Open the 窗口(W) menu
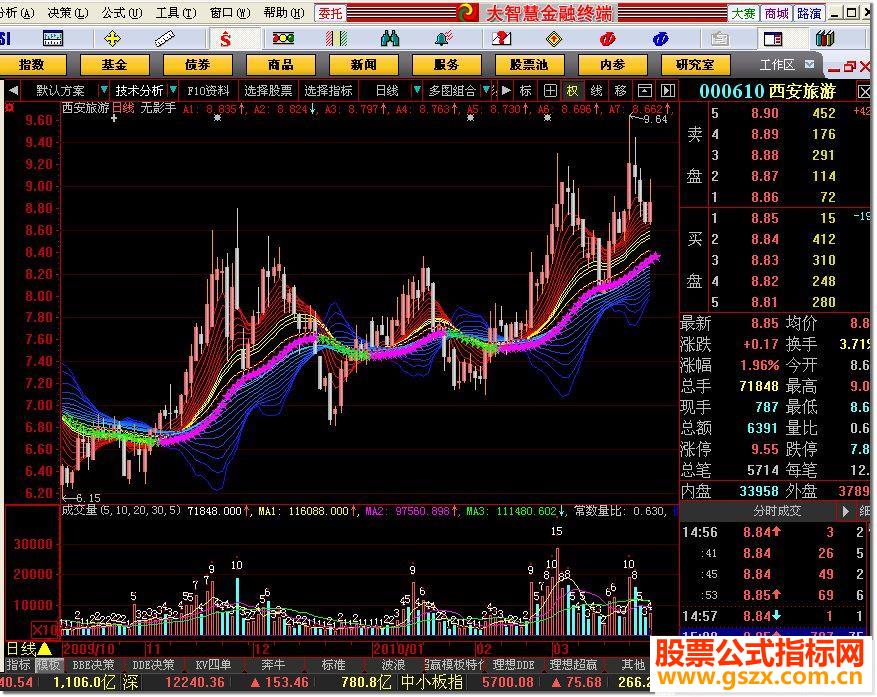877x697 pixels. tap(230, 12)
